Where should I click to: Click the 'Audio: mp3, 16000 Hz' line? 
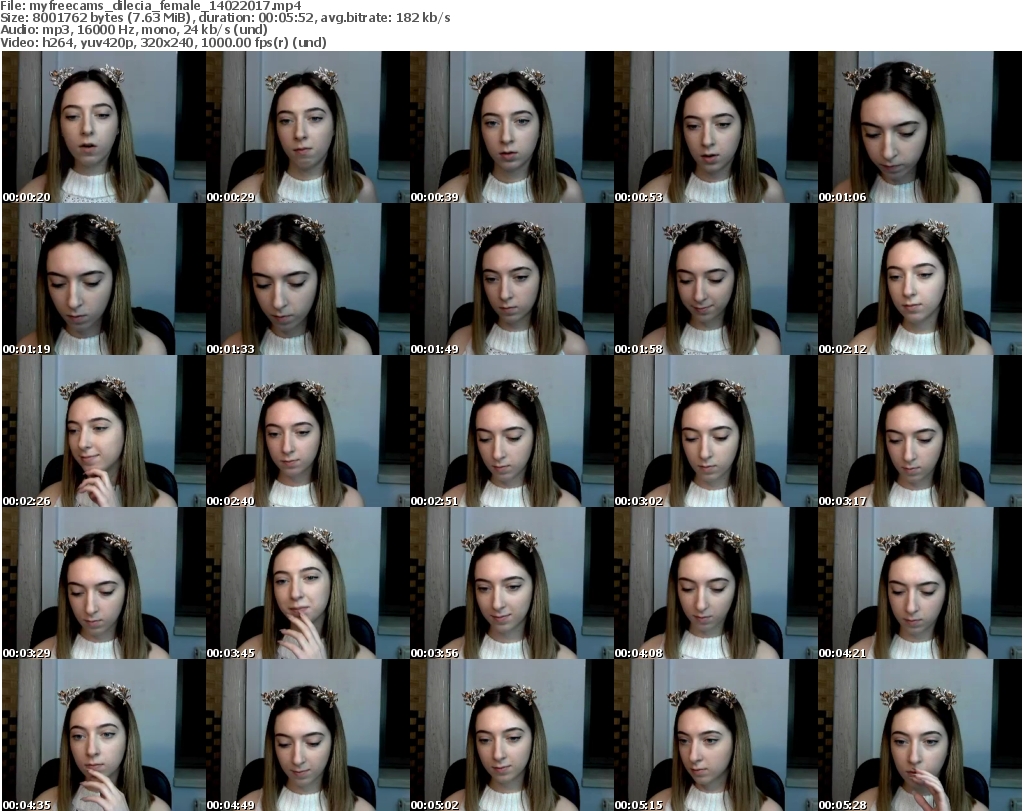pyautogui.click(x=134, y=30)
